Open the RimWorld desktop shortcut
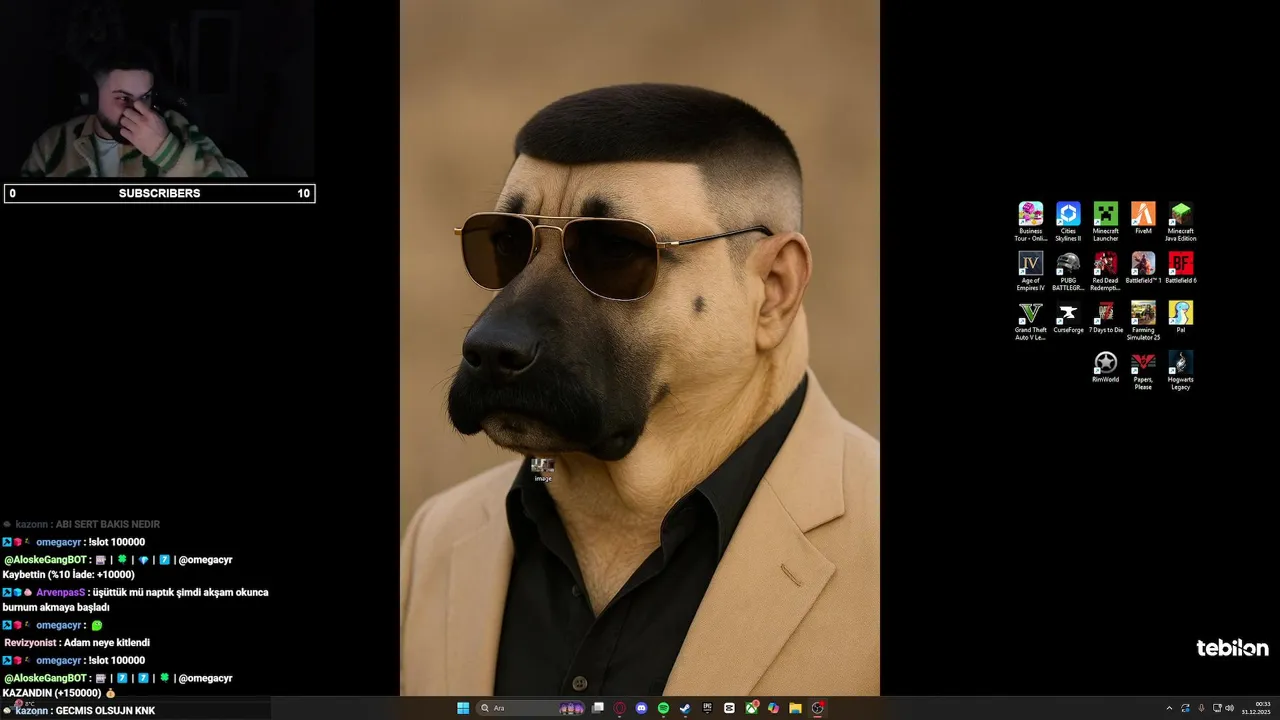Screen dimensions: 1280x720 [1105, 367]
